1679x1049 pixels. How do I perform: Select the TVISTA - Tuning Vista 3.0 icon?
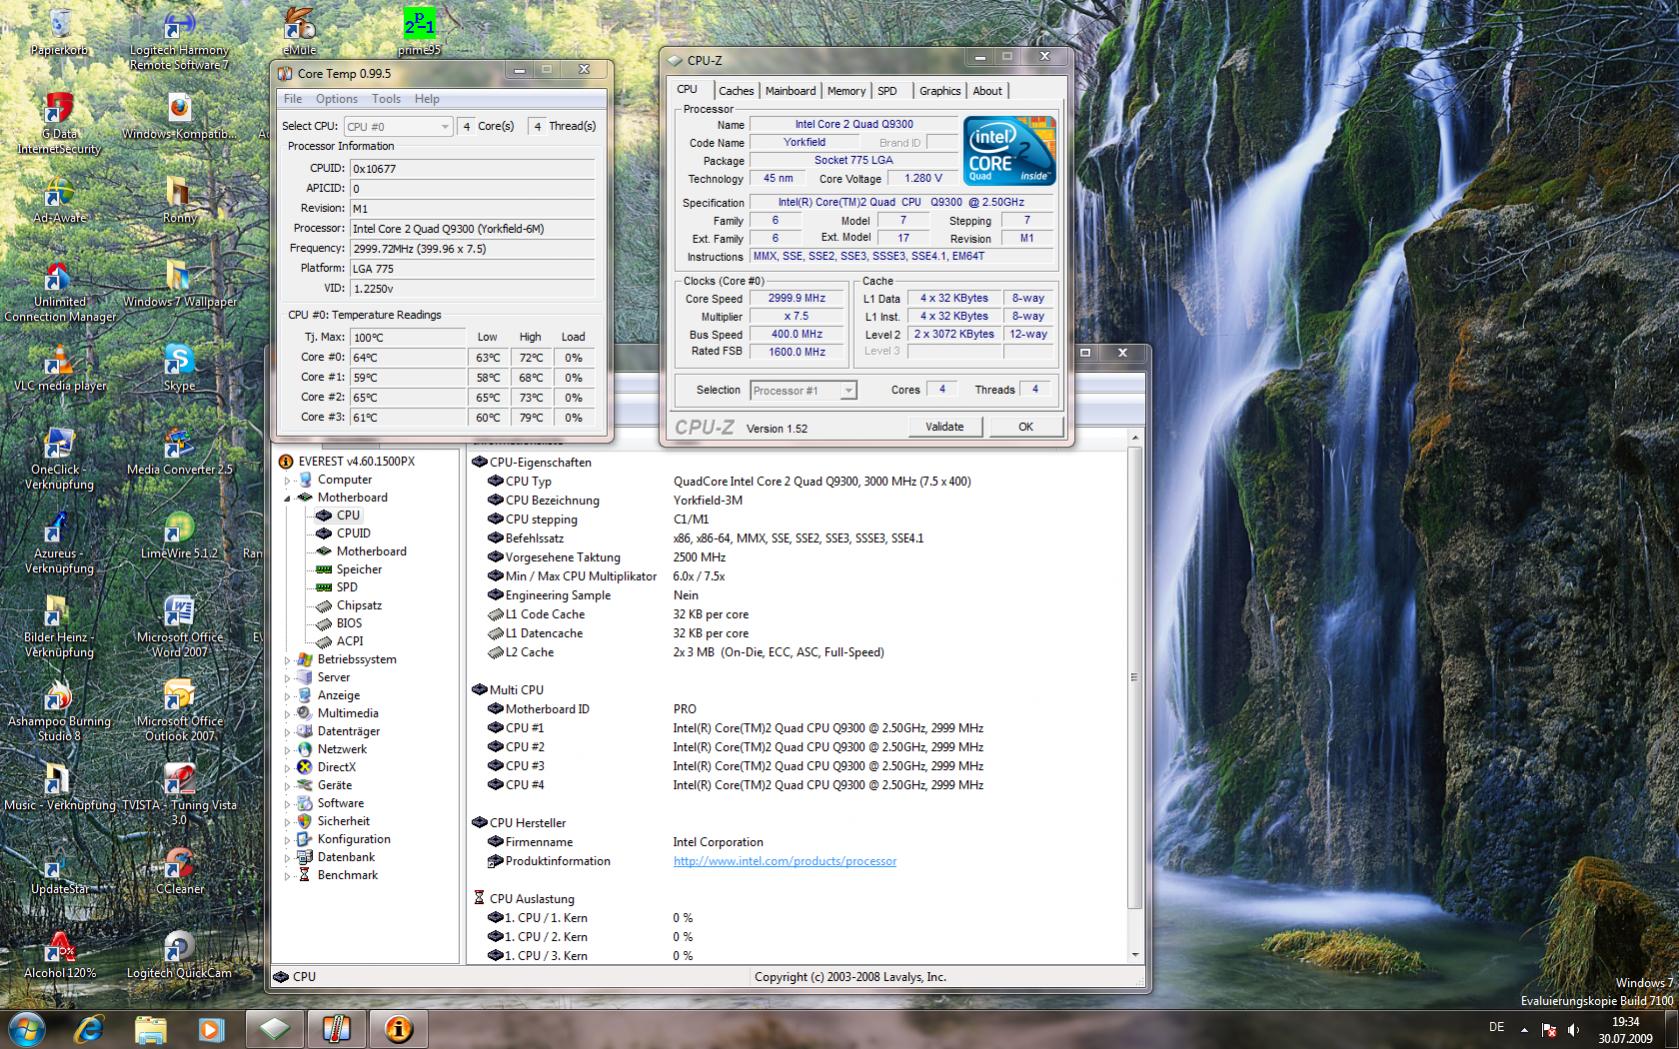pyautogui.click(x=179, y=795)
